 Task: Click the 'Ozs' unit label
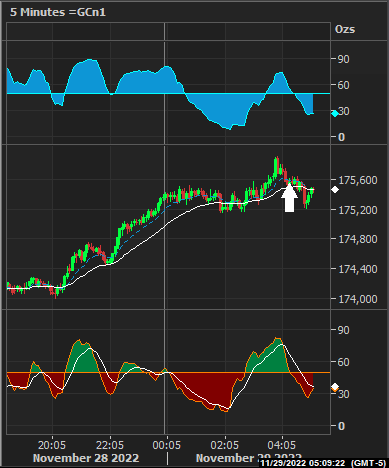tap(345, 29)
